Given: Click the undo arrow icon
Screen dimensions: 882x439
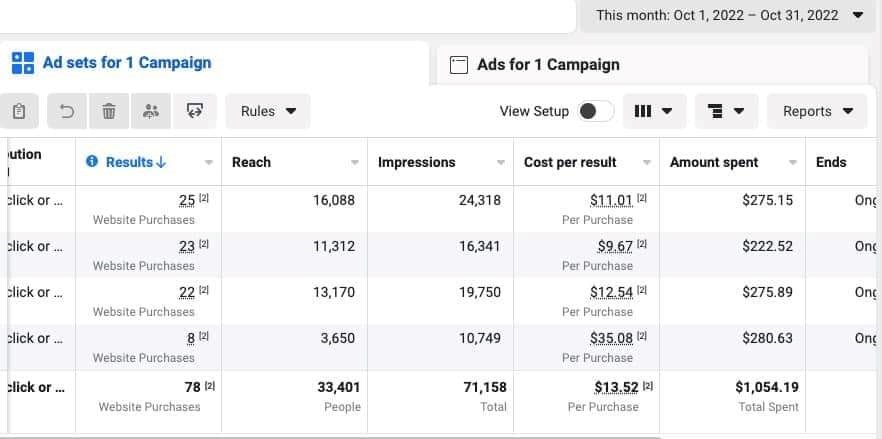Looking at the screenshot, I should point(67,112).
